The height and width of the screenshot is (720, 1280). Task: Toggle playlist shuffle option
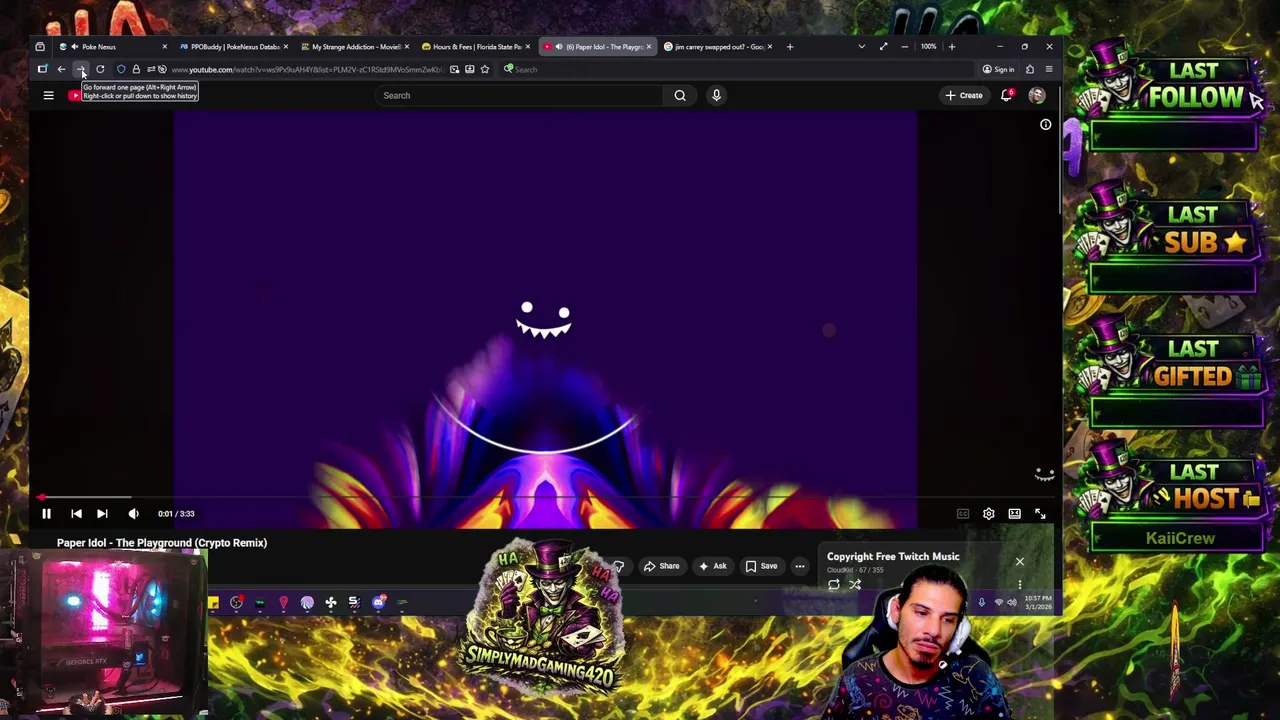coord(855,585)
